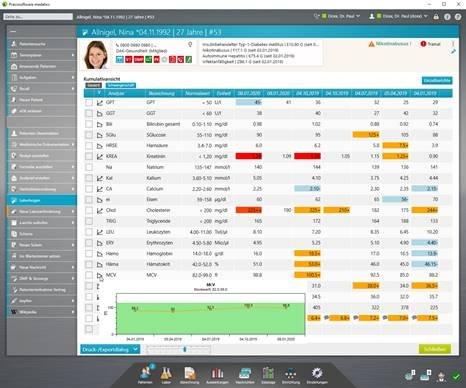
Task: Open the Labor flask icon in the dock
Action: [166, 374]
